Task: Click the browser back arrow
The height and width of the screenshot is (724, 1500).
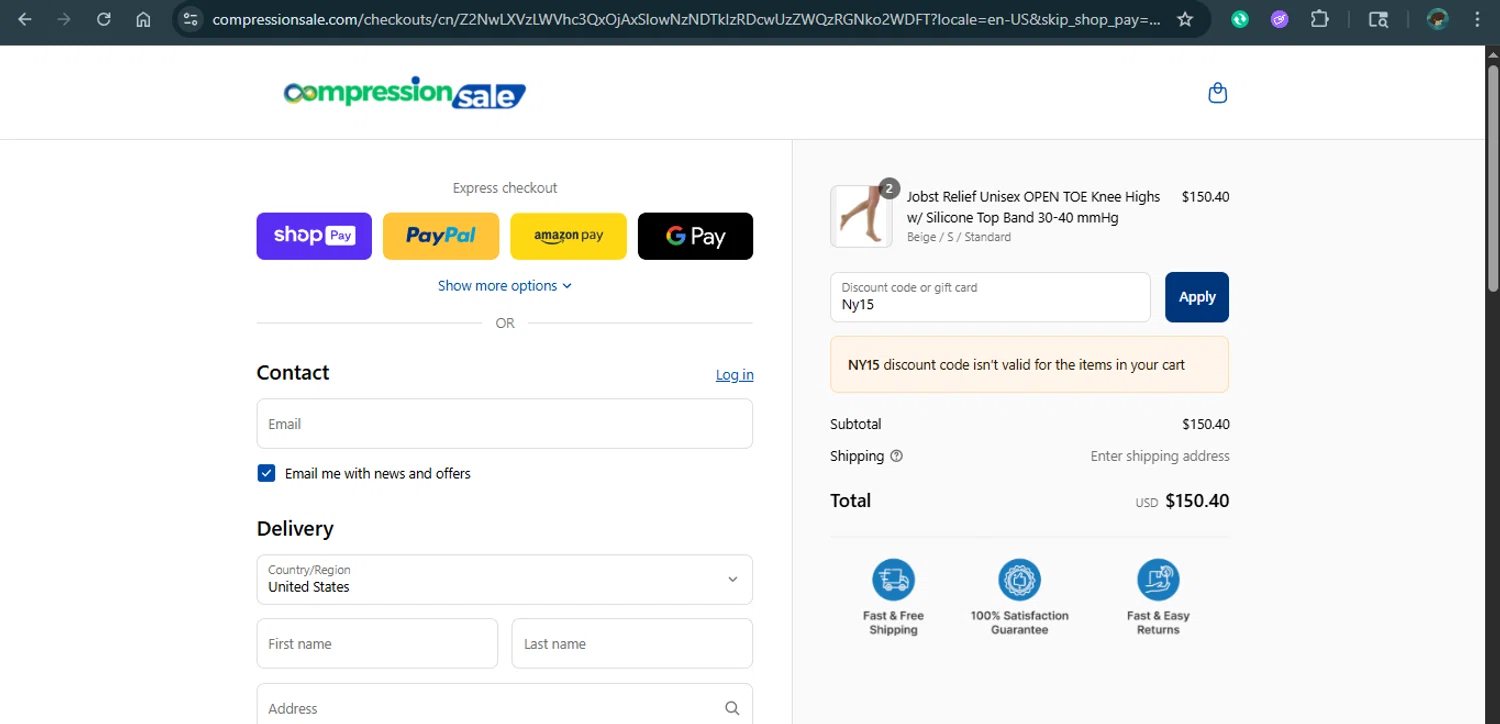Action: click(25, 19)
